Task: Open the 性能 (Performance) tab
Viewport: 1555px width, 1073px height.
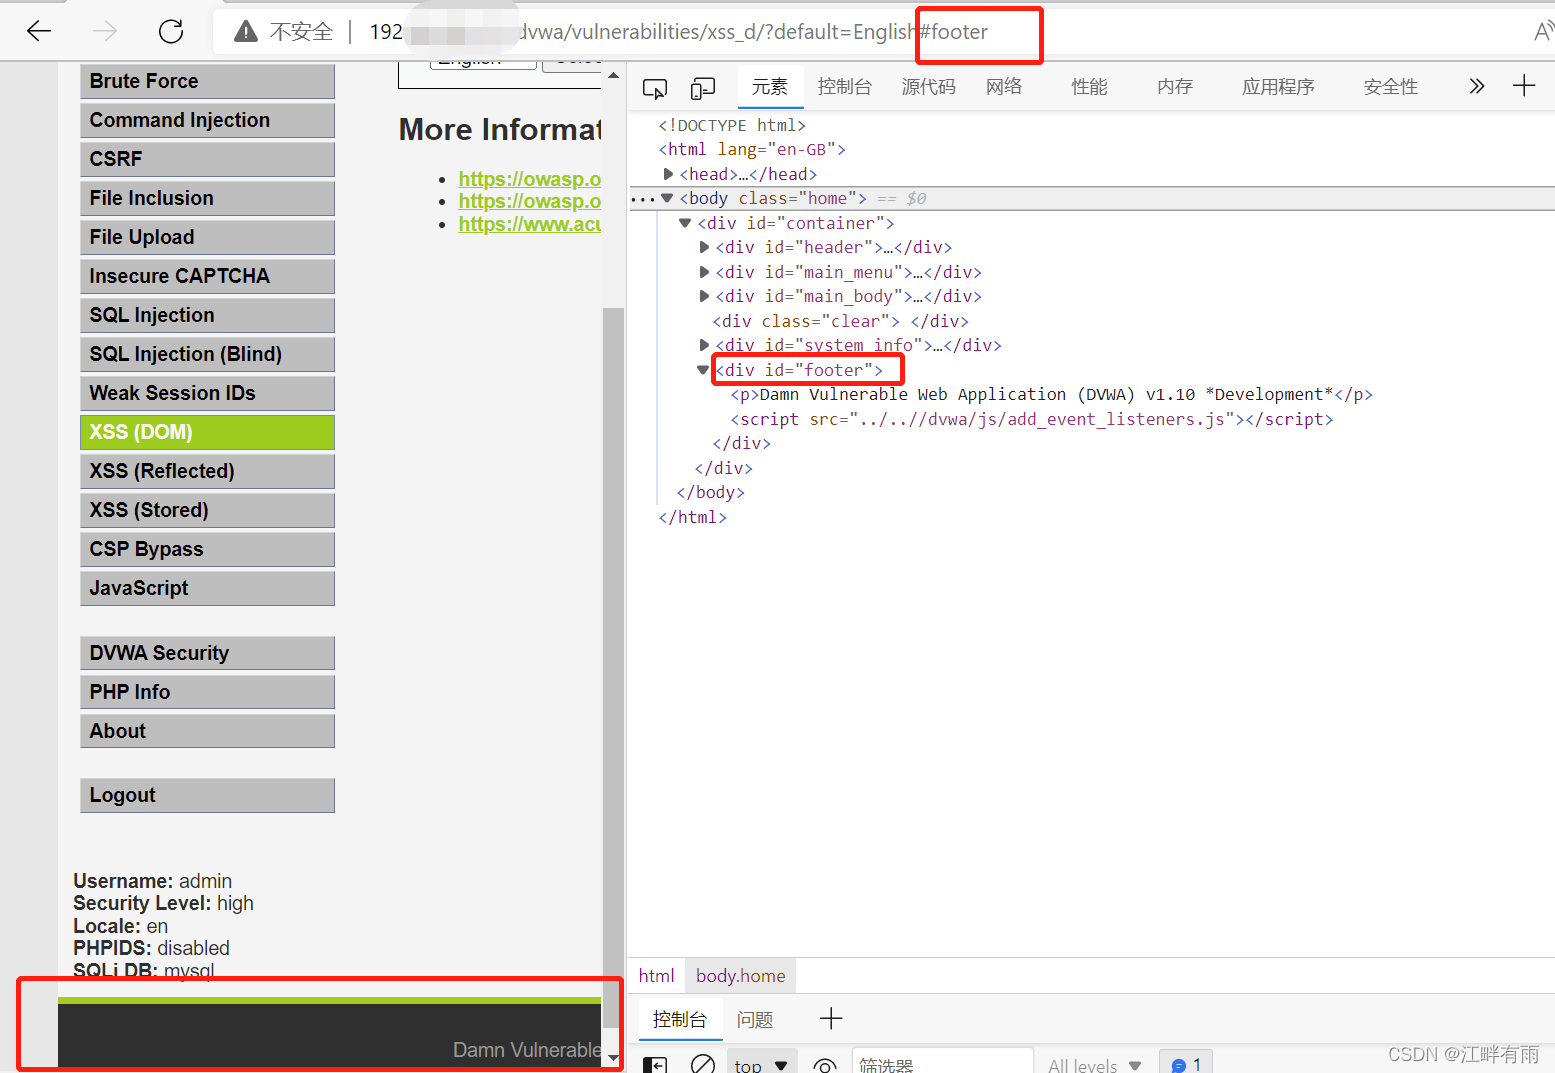Action: pyautogui.click(x=1089, y=87)
